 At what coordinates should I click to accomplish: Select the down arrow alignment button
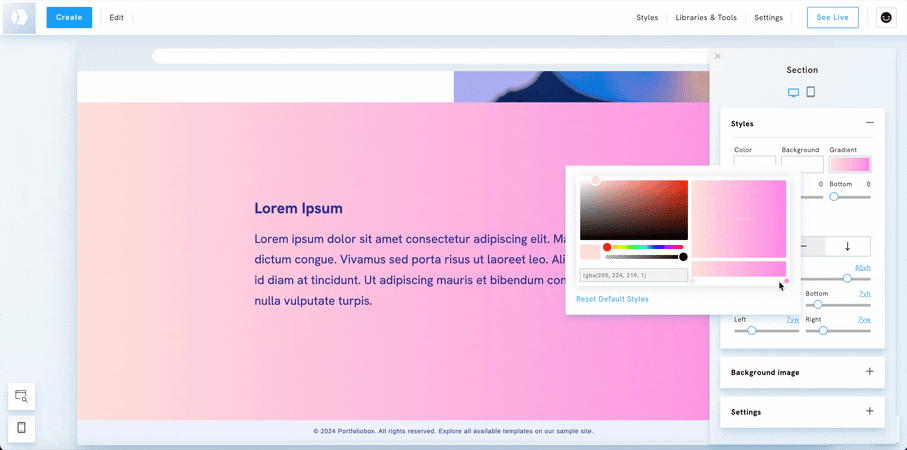click(x=847, y=246)
